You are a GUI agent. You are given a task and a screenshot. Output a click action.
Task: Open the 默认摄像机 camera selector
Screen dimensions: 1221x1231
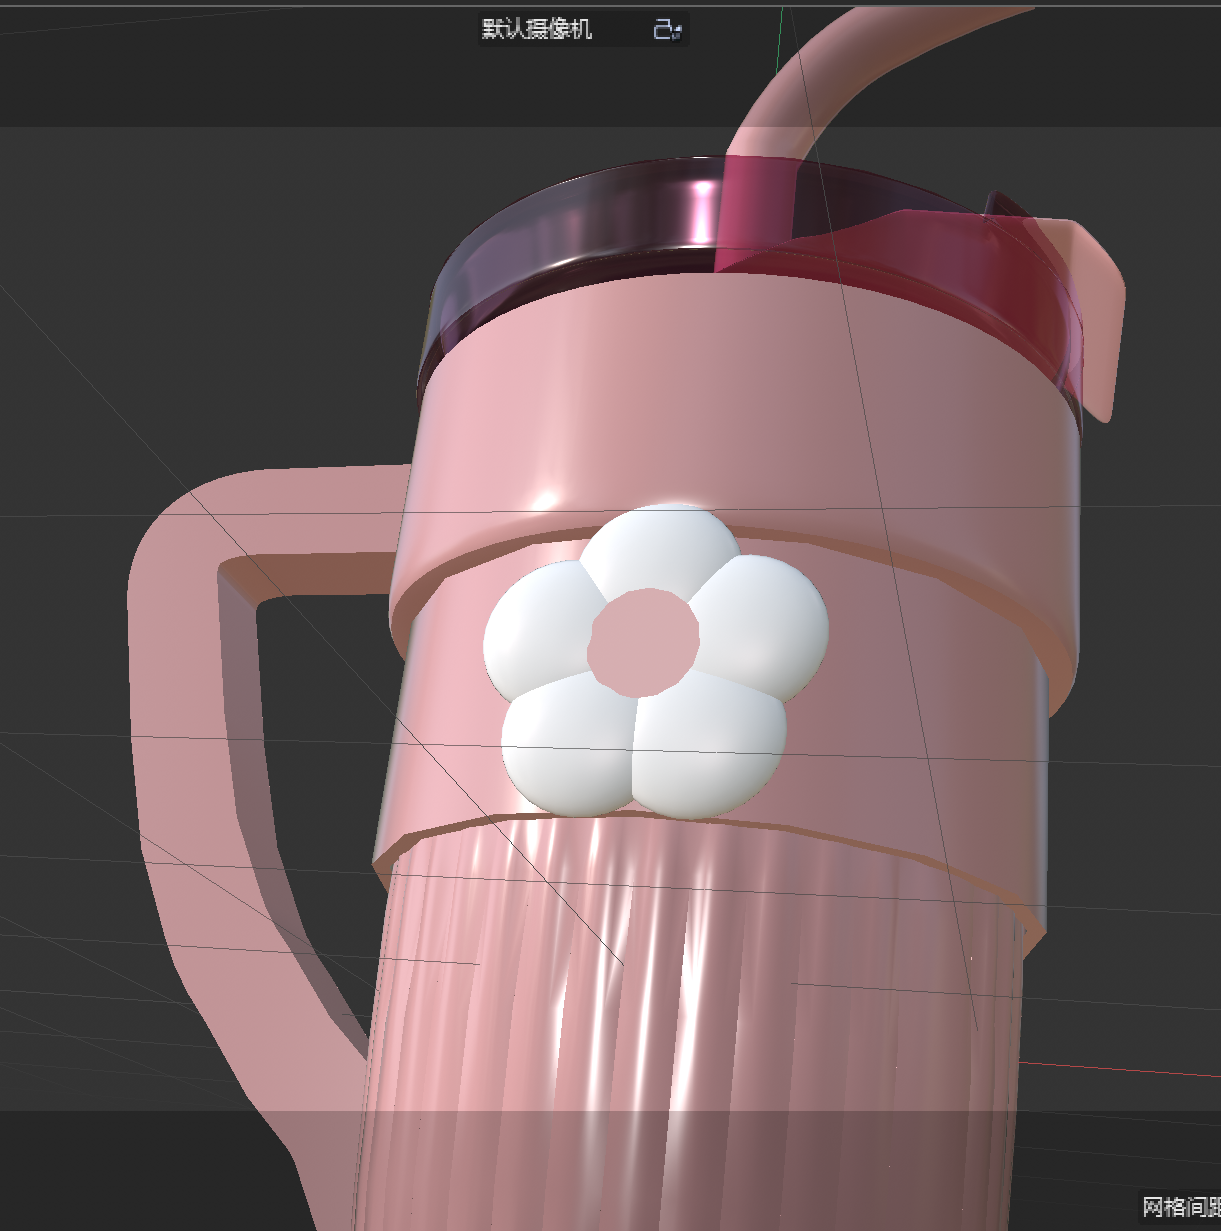point(535,29)
